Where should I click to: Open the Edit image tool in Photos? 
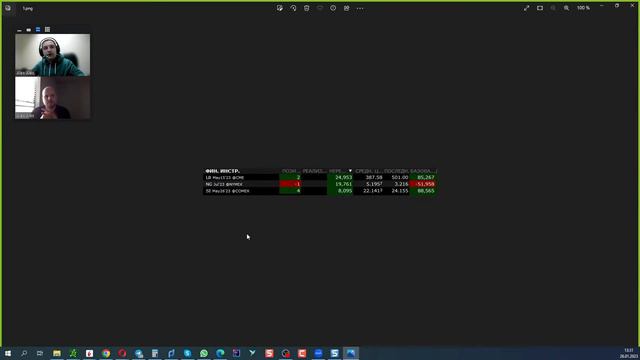[x=280, y=8]
